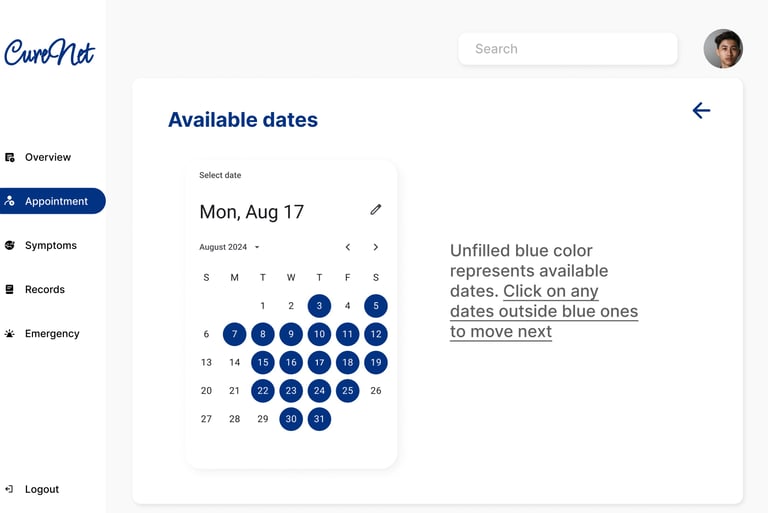Click the Search input field

[x=567, y=49]
